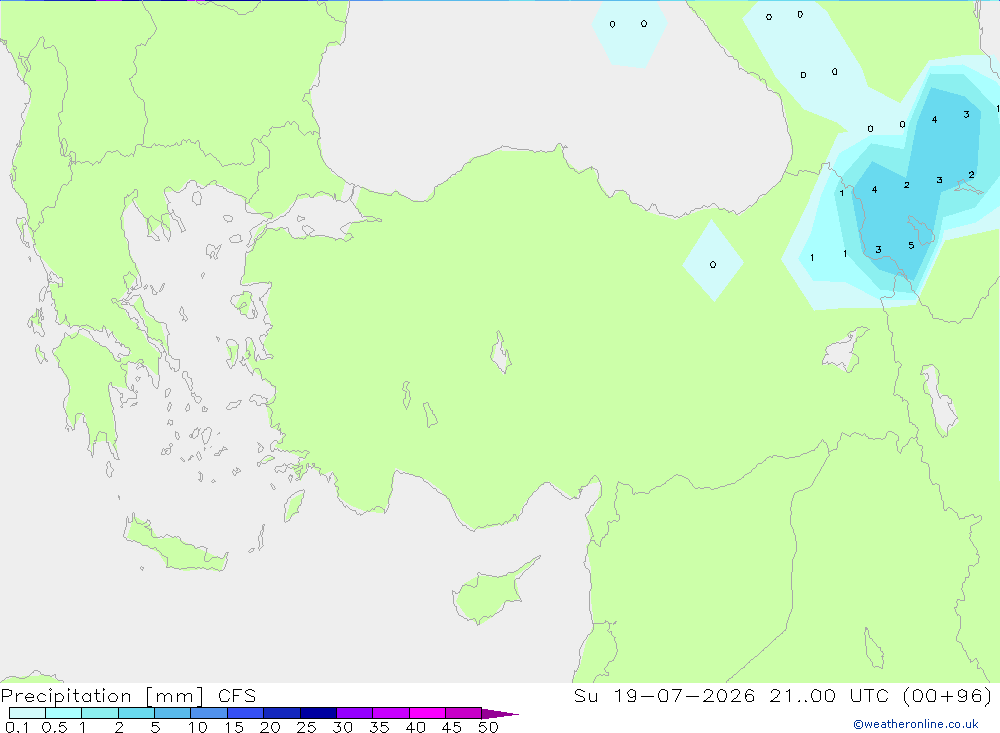Screen dimensions: 1000x733
Task: Click the isolated '0' value inside the diamond contour
Action: tap(713, 265)
